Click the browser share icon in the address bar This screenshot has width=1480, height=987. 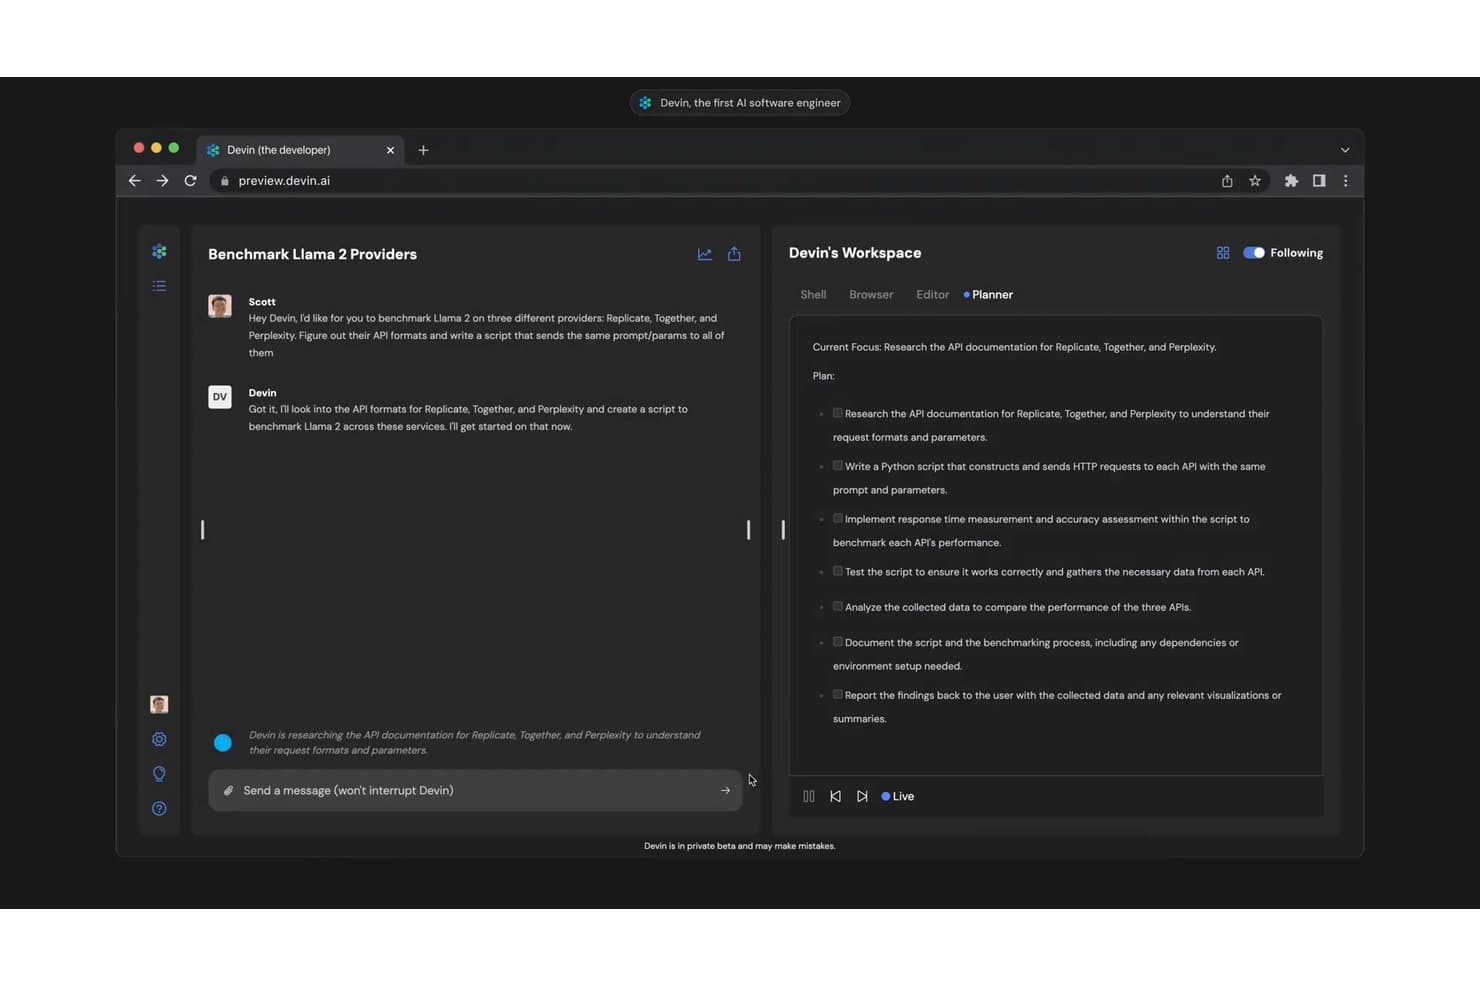point(1227,181)
